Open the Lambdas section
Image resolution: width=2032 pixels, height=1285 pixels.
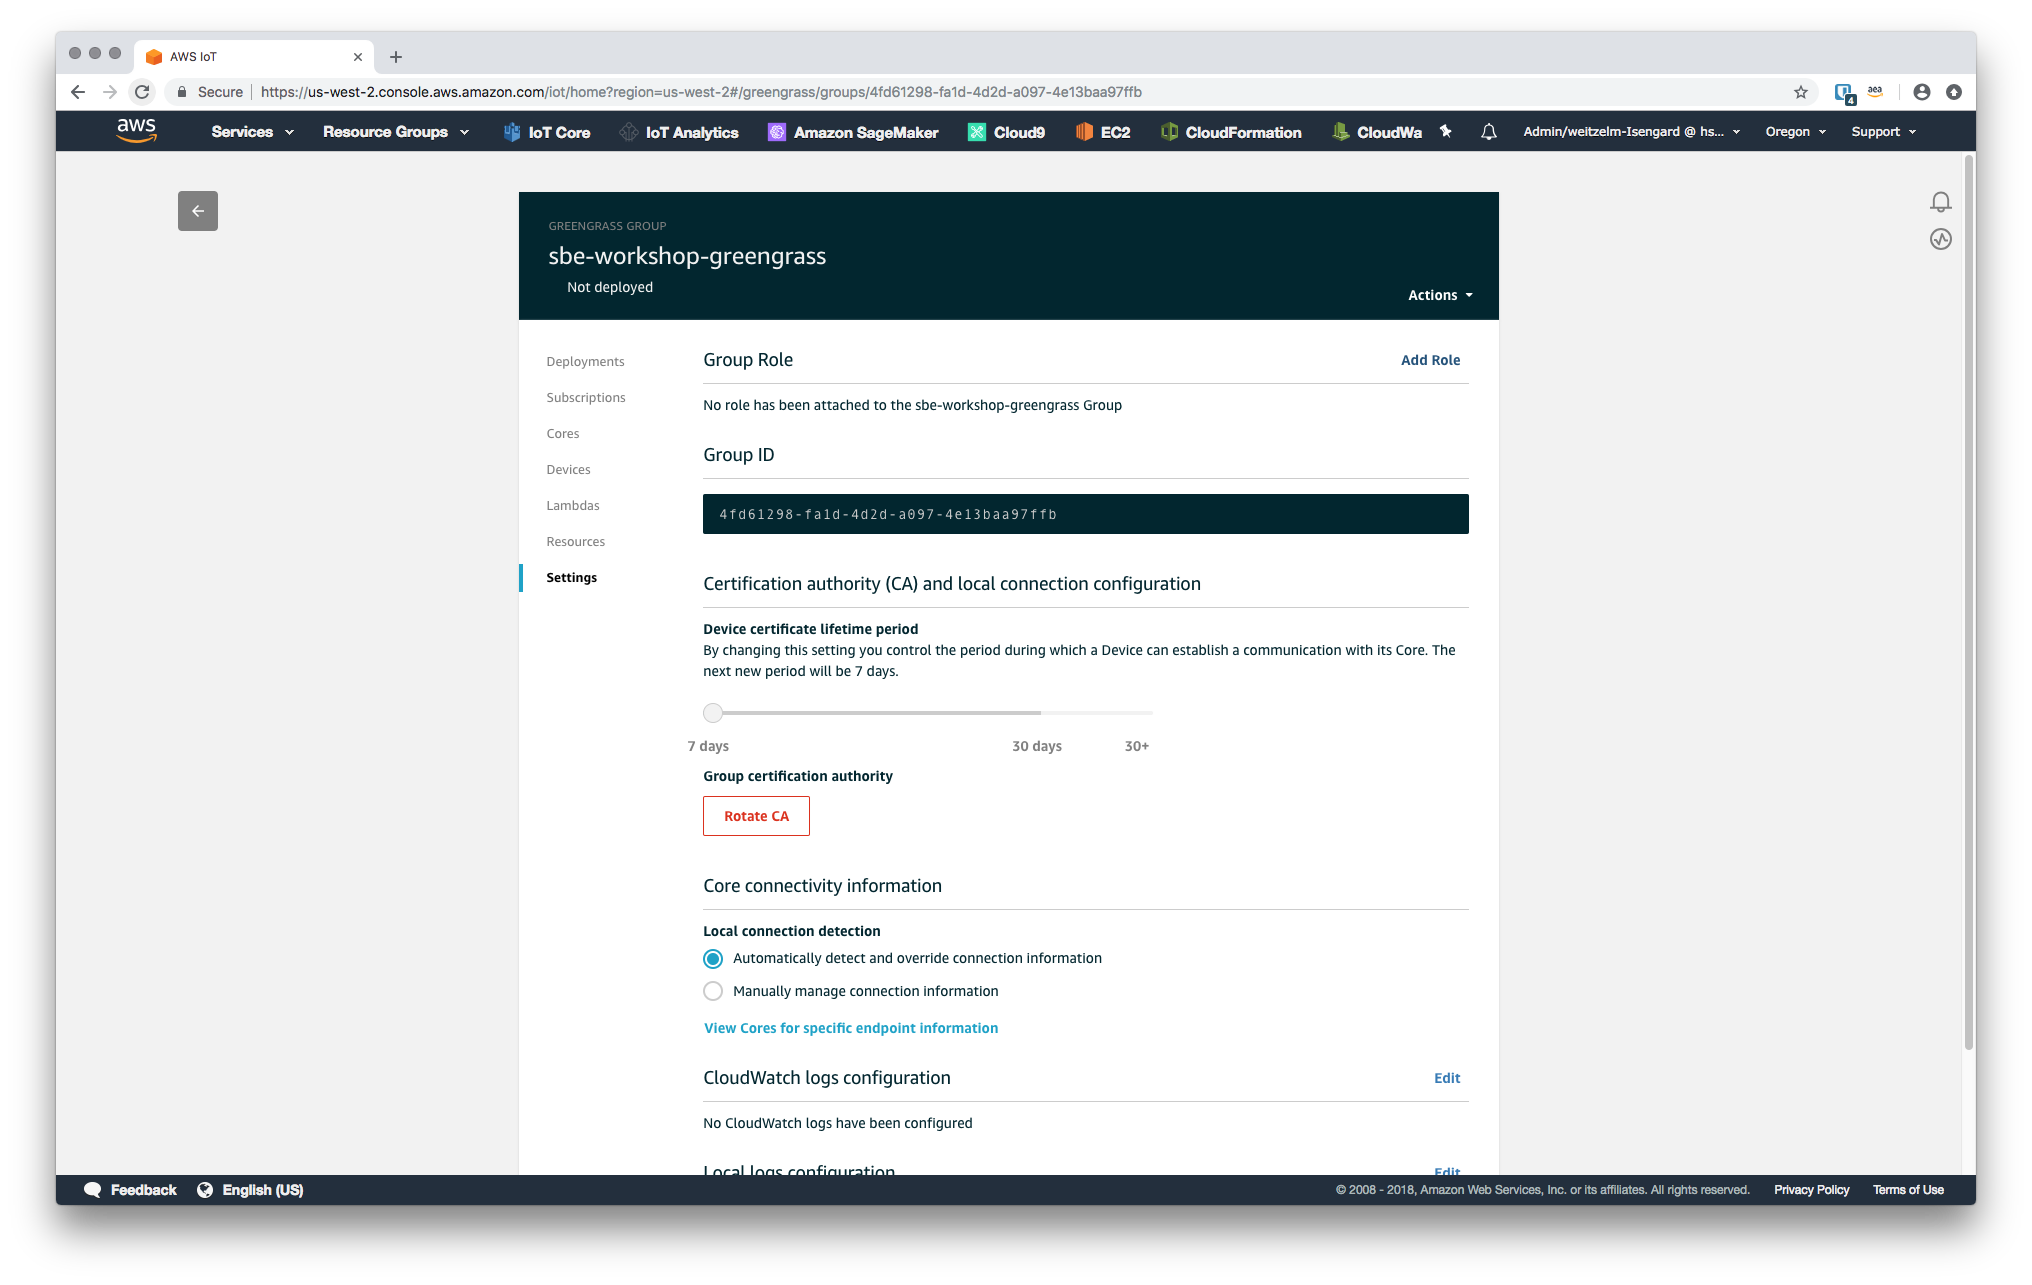[573, 506]
